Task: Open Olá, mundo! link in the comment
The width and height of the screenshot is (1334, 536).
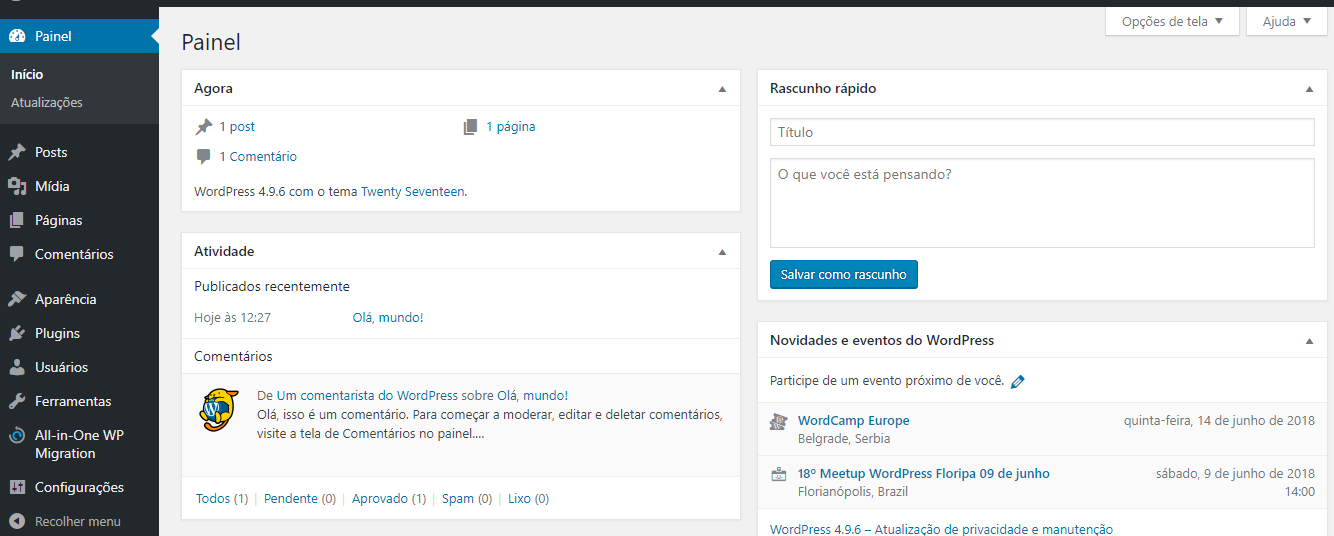Action: tap(532, 396)
